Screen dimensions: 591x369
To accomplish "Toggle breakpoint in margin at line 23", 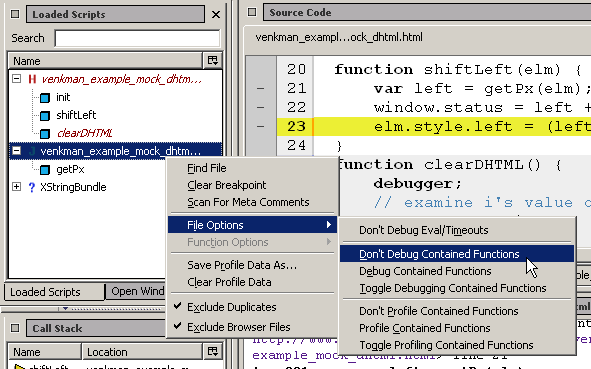I will [260, 126].
